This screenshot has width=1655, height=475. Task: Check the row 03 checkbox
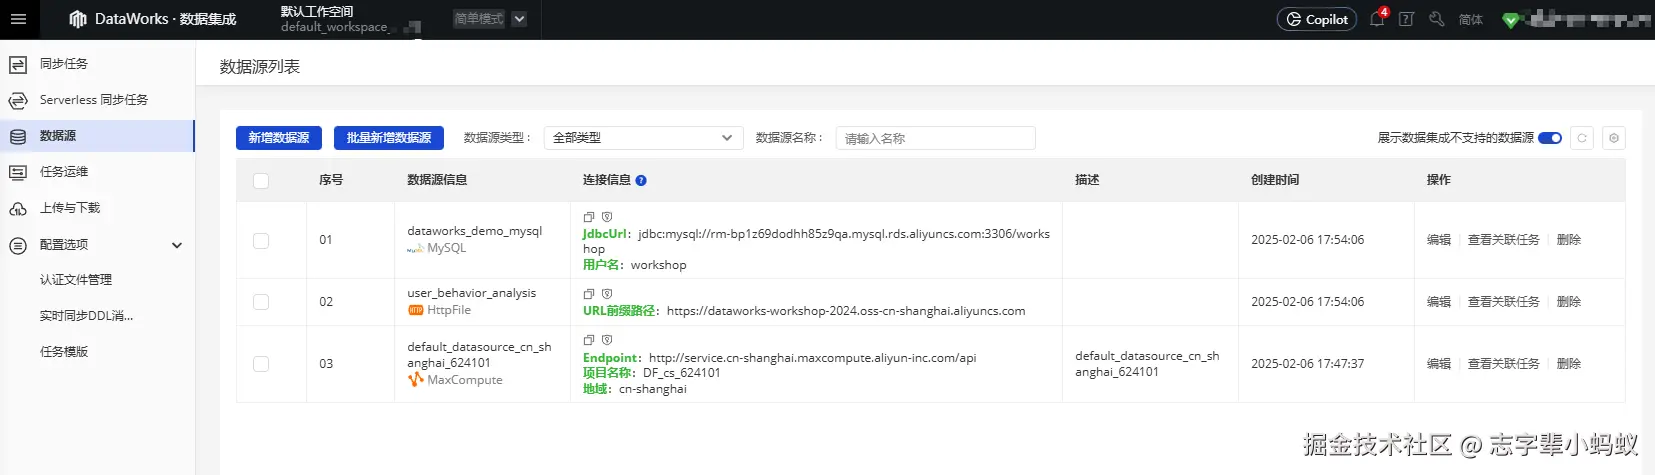tap(261, 364)
